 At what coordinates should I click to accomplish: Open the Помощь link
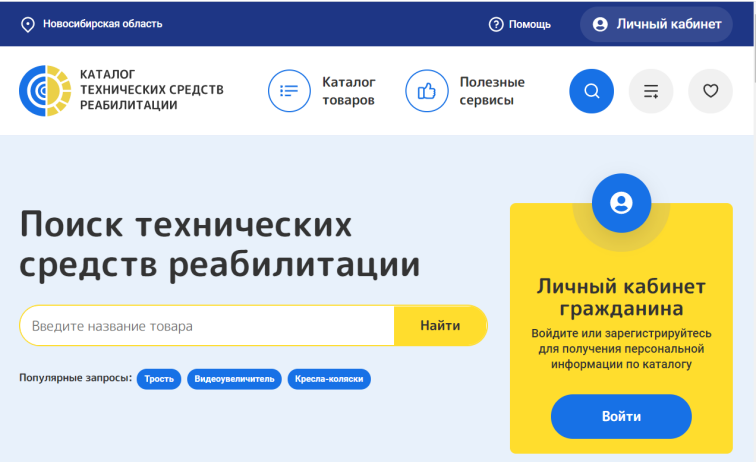point(530,24)
